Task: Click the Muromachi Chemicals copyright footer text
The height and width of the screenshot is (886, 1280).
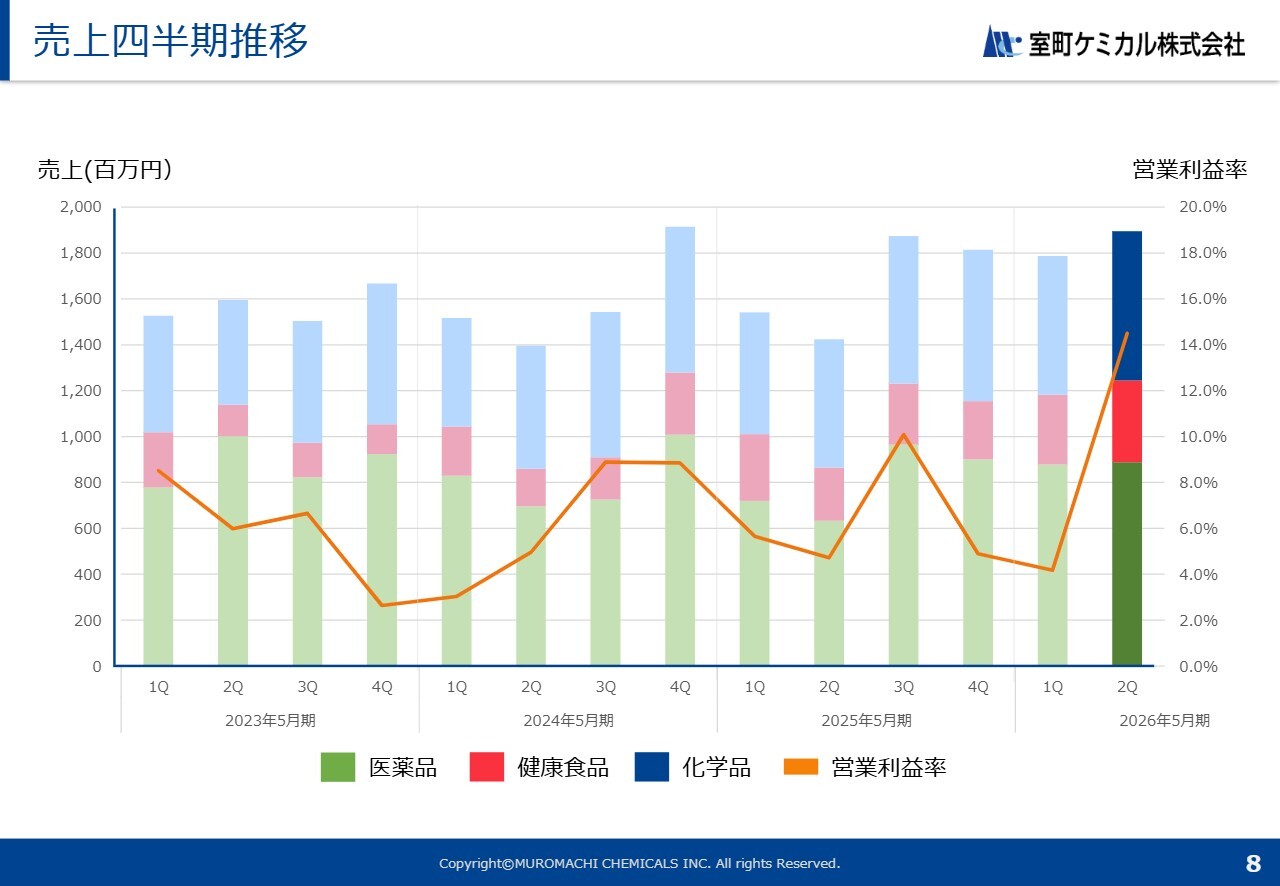Action: pos(640,863)
